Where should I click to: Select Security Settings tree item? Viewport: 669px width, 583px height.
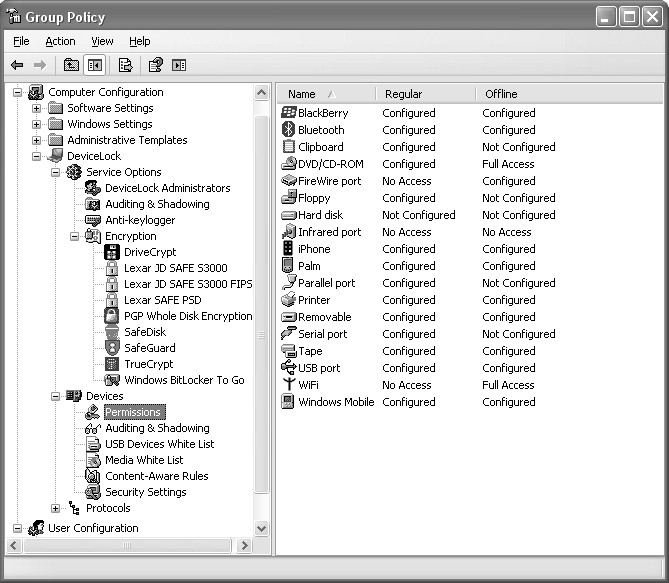point(145,492)
